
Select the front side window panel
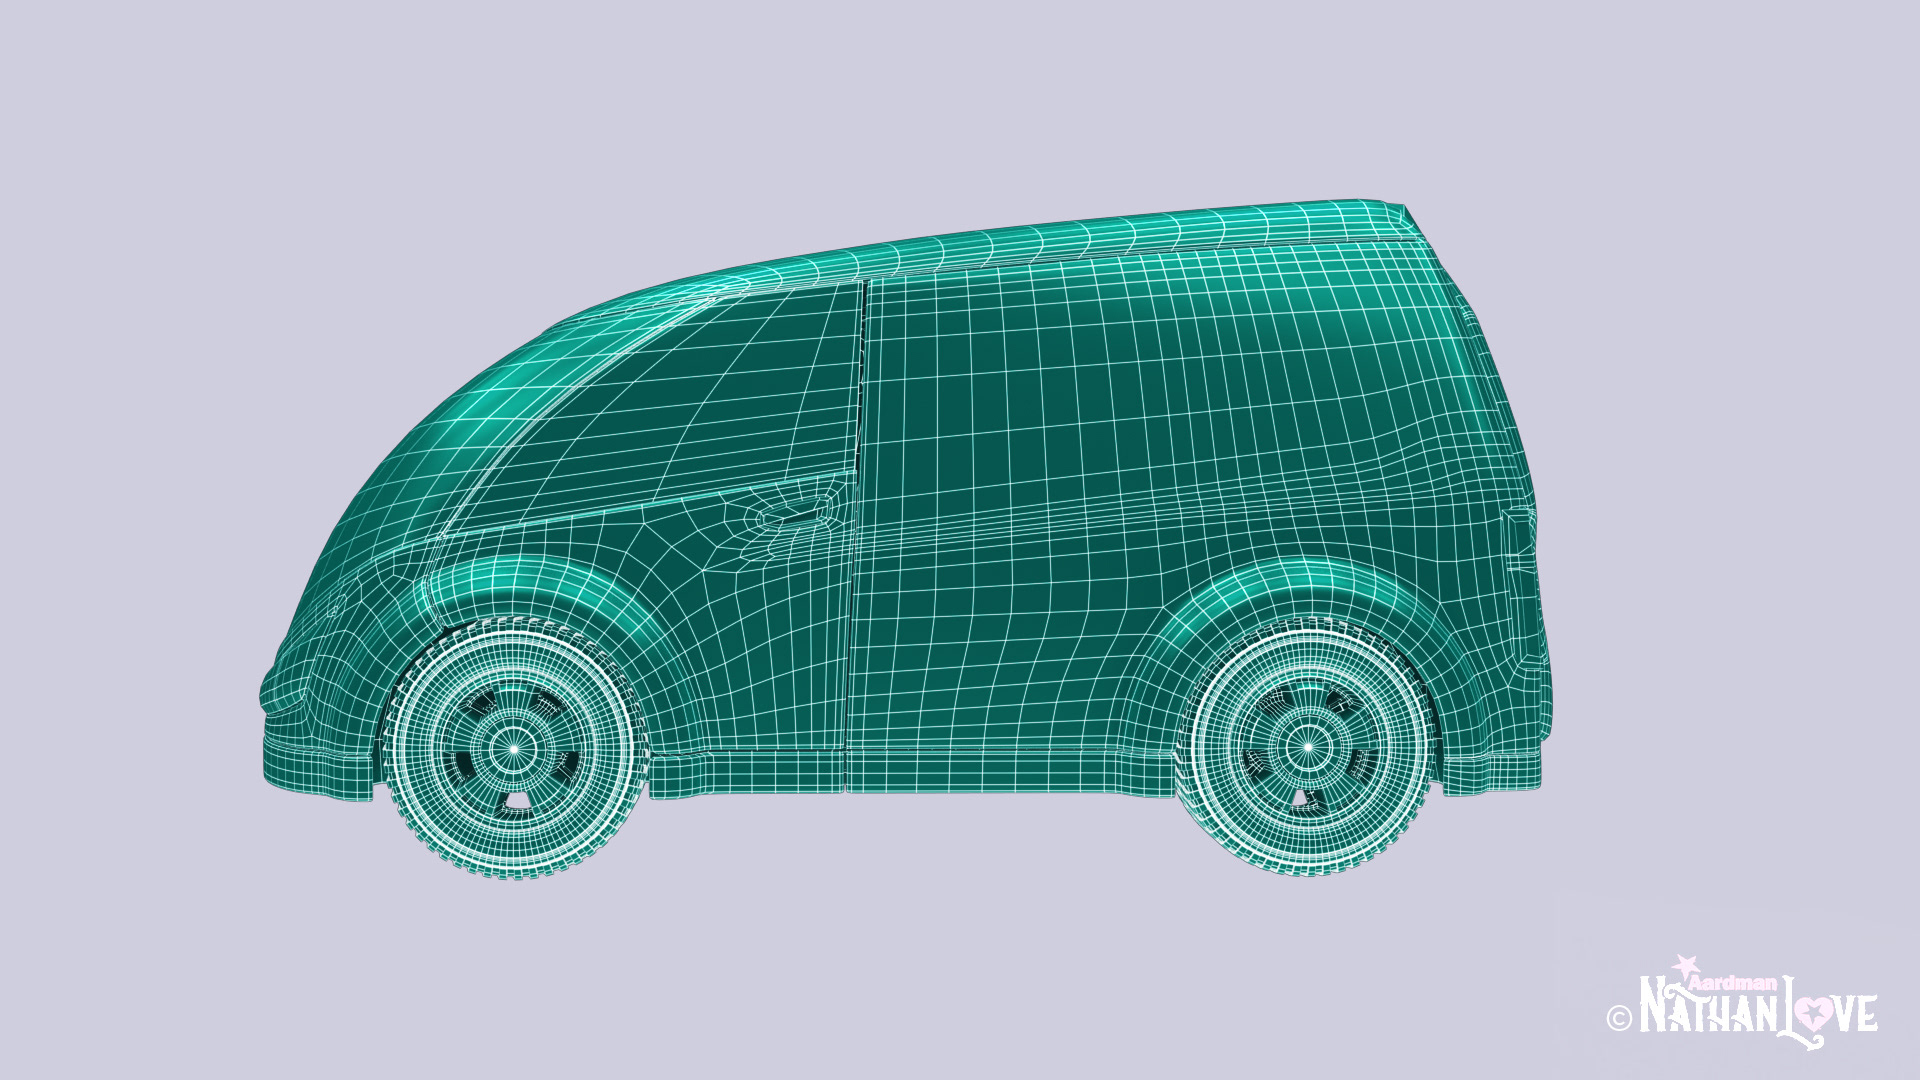pyautogui.click(x=690, y=400)
